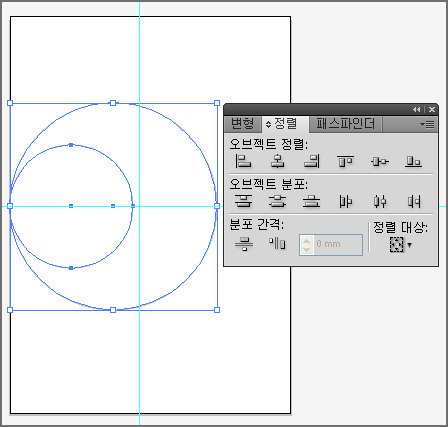The height and width of the screenshot is (427, 448).
Task: Align selected objects to horizontal right
Action: click(x=312, y=161)
